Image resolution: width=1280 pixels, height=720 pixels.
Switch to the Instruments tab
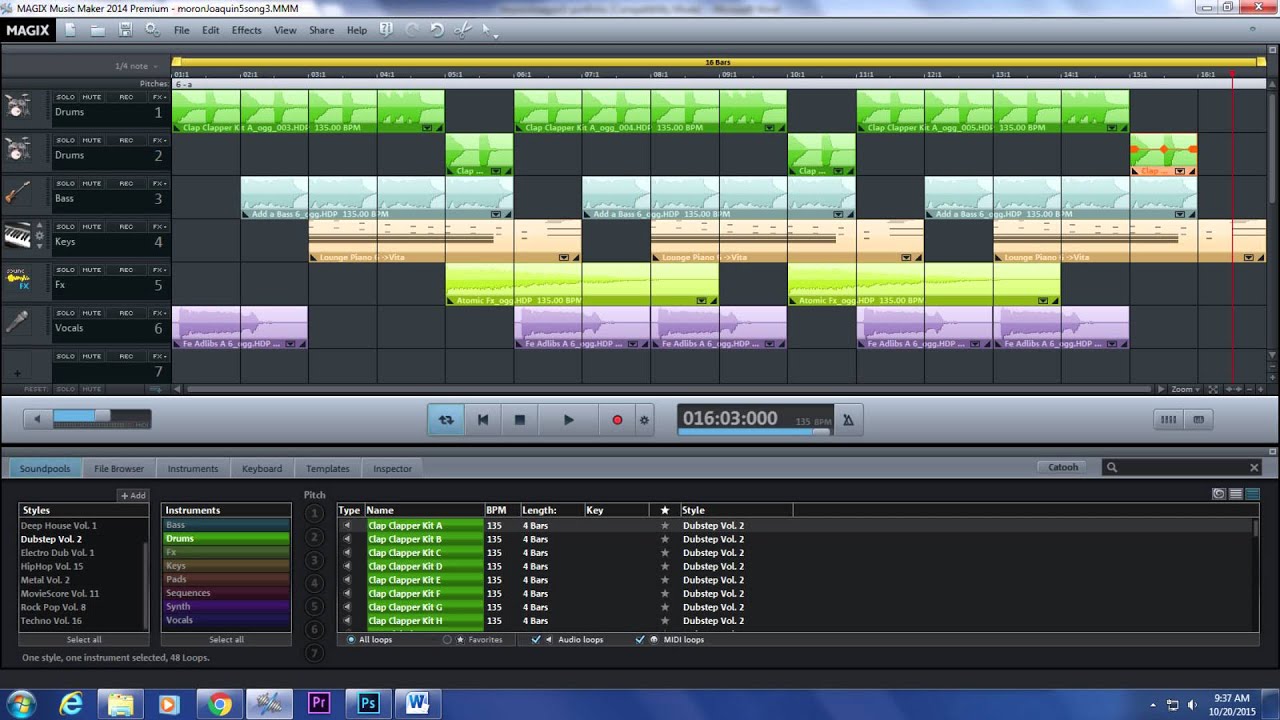click(x=193, y=468)
